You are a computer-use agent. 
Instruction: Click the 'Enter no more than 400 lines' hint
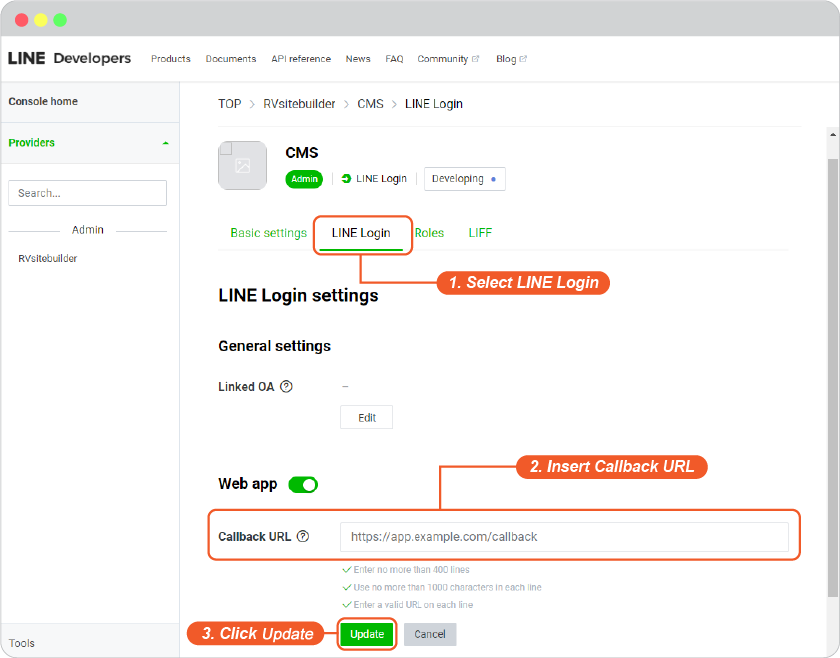[411, 570]
